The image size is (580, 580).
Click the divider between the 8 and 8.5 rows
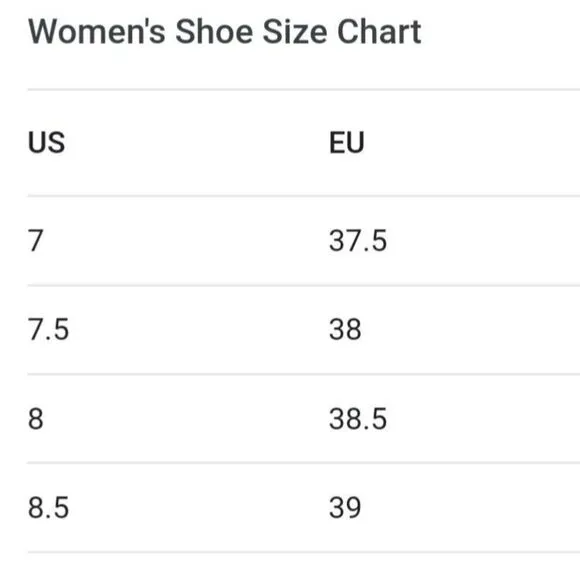click(304, 463)
